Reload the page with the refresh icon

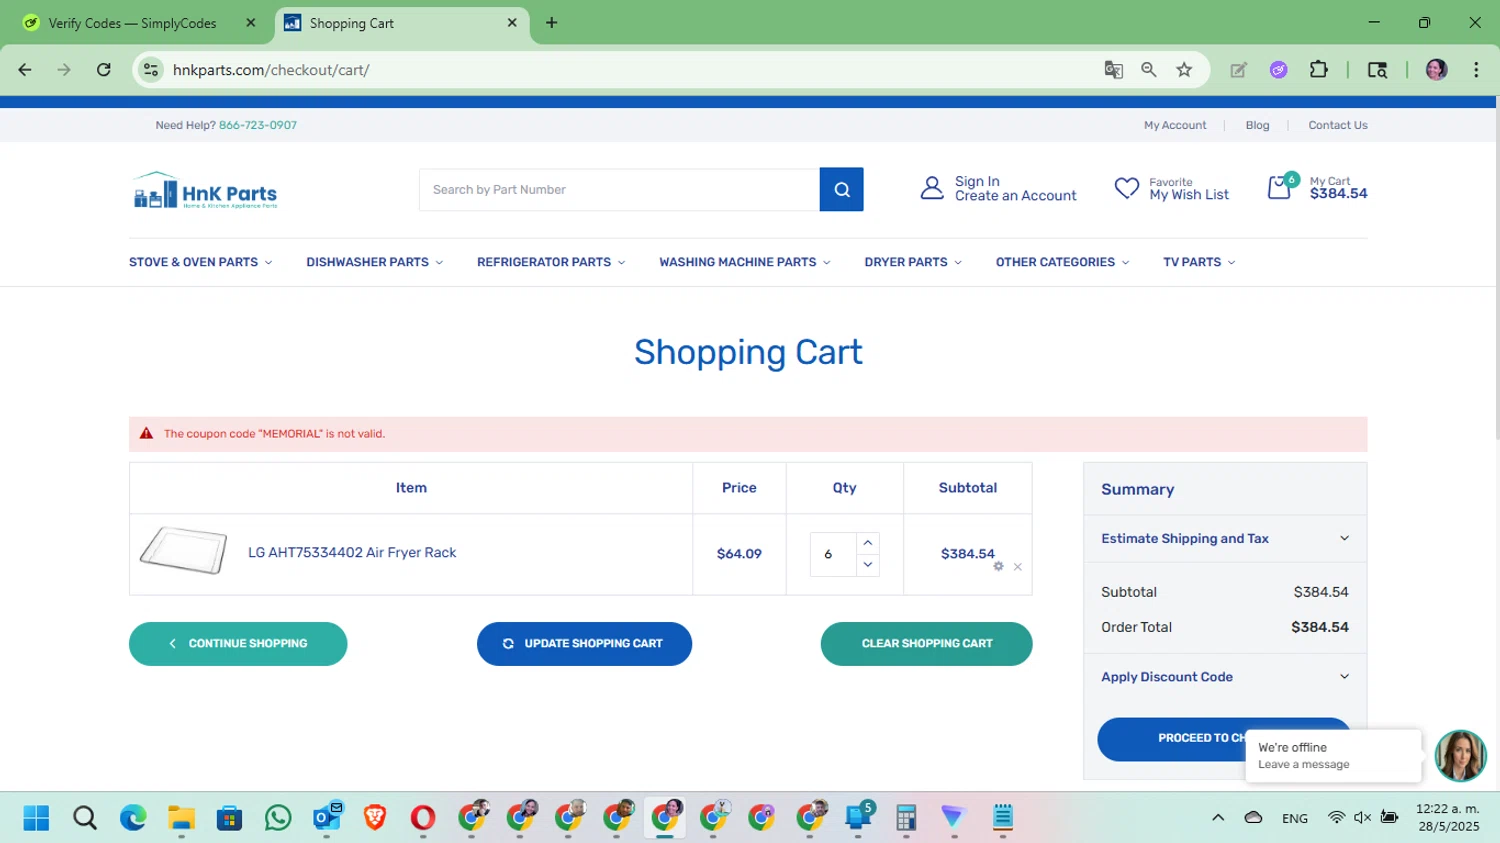104,70
